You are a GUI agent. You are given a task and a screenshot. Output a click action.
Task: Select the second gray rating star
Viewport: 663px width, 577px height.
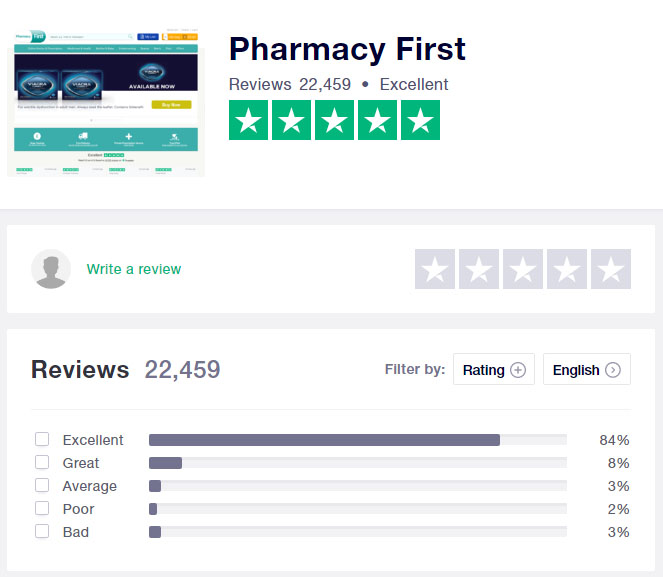tap(479, 269)
